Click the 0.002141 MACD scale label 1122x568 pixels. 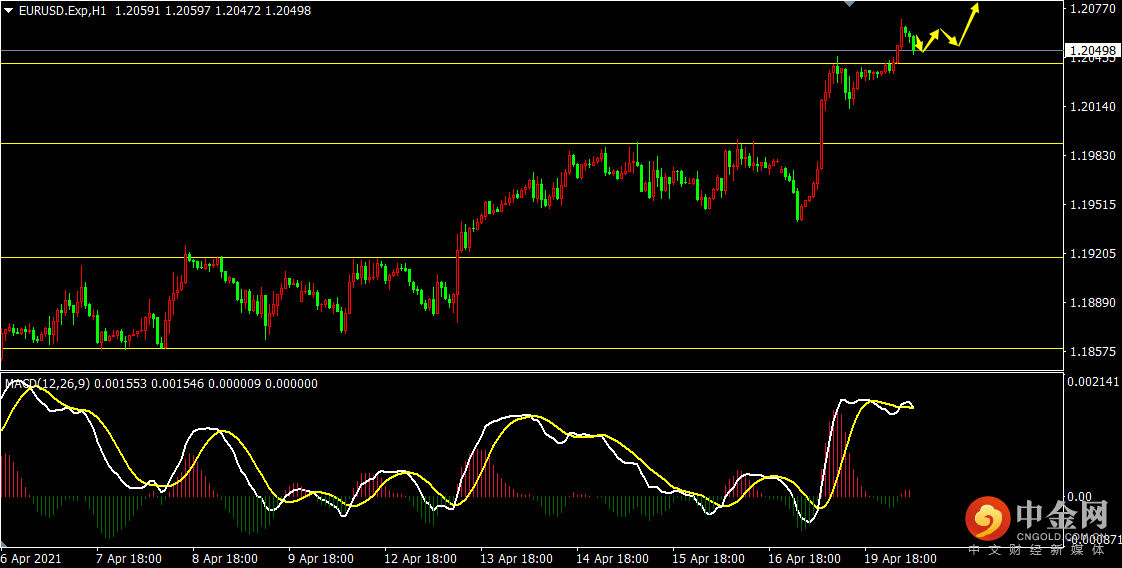tap(1092, 383)
